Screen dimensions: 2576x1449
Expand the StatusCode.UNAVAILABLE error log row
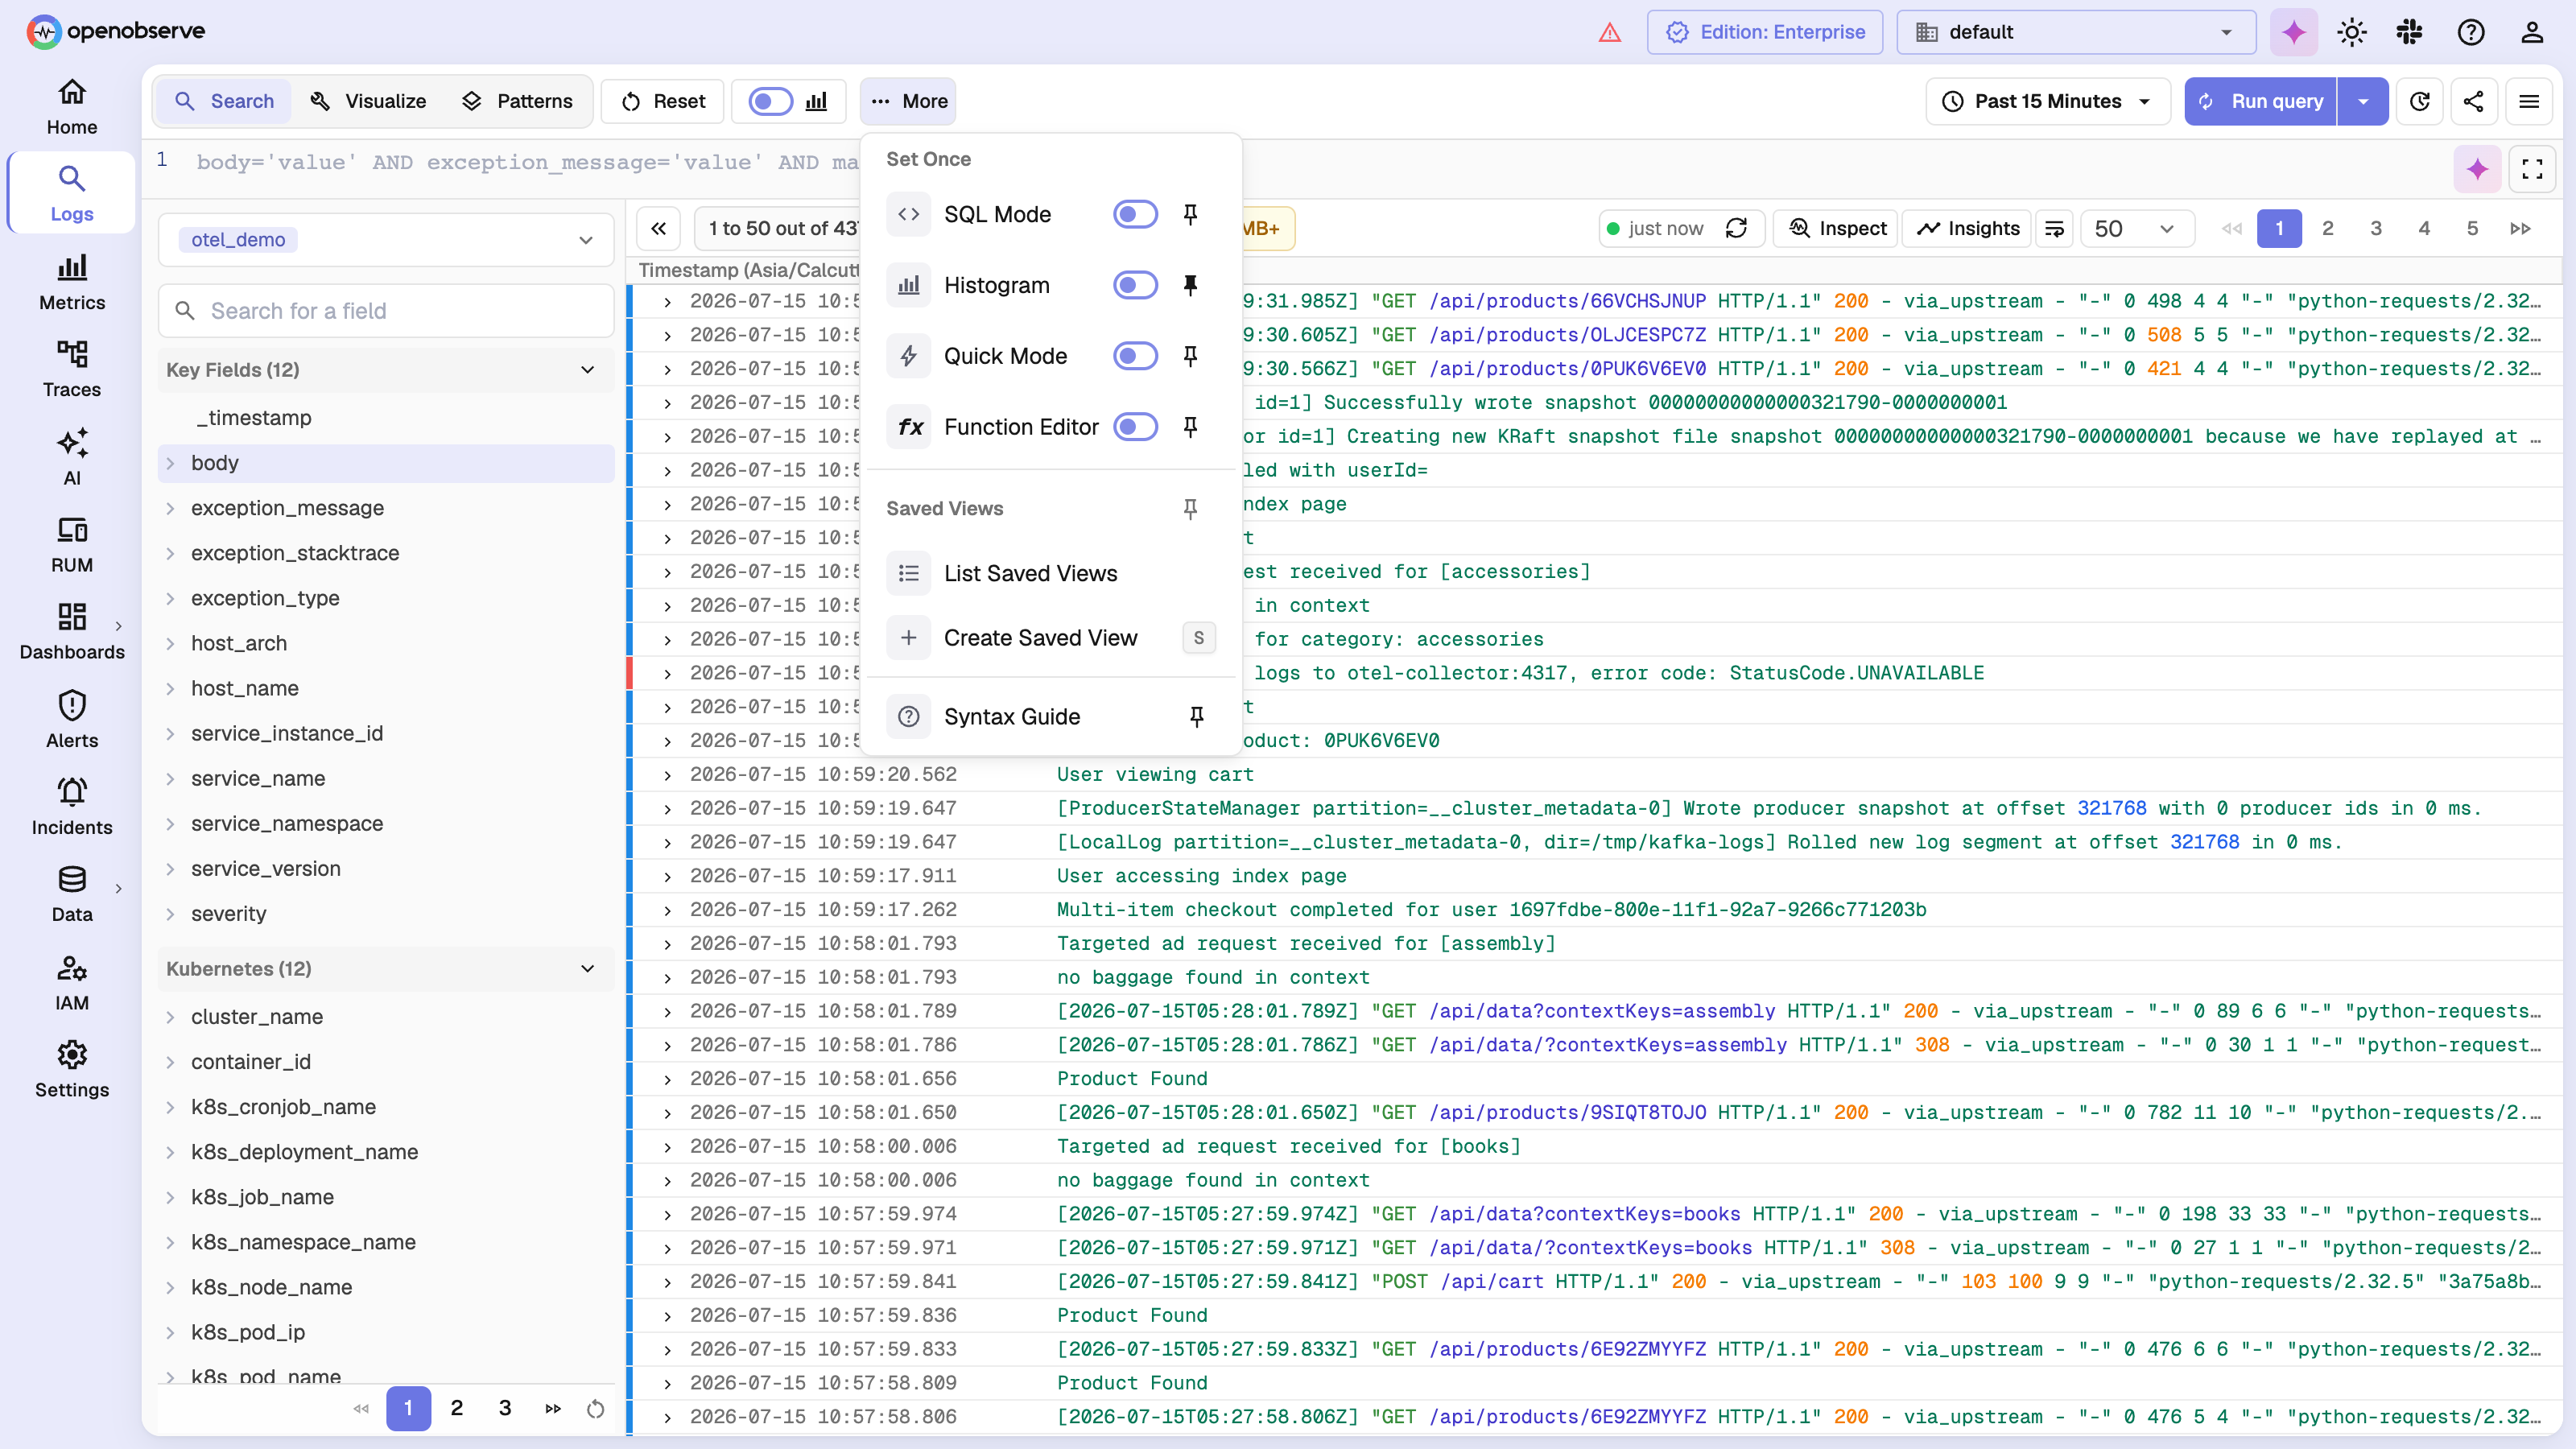[667, 673]
